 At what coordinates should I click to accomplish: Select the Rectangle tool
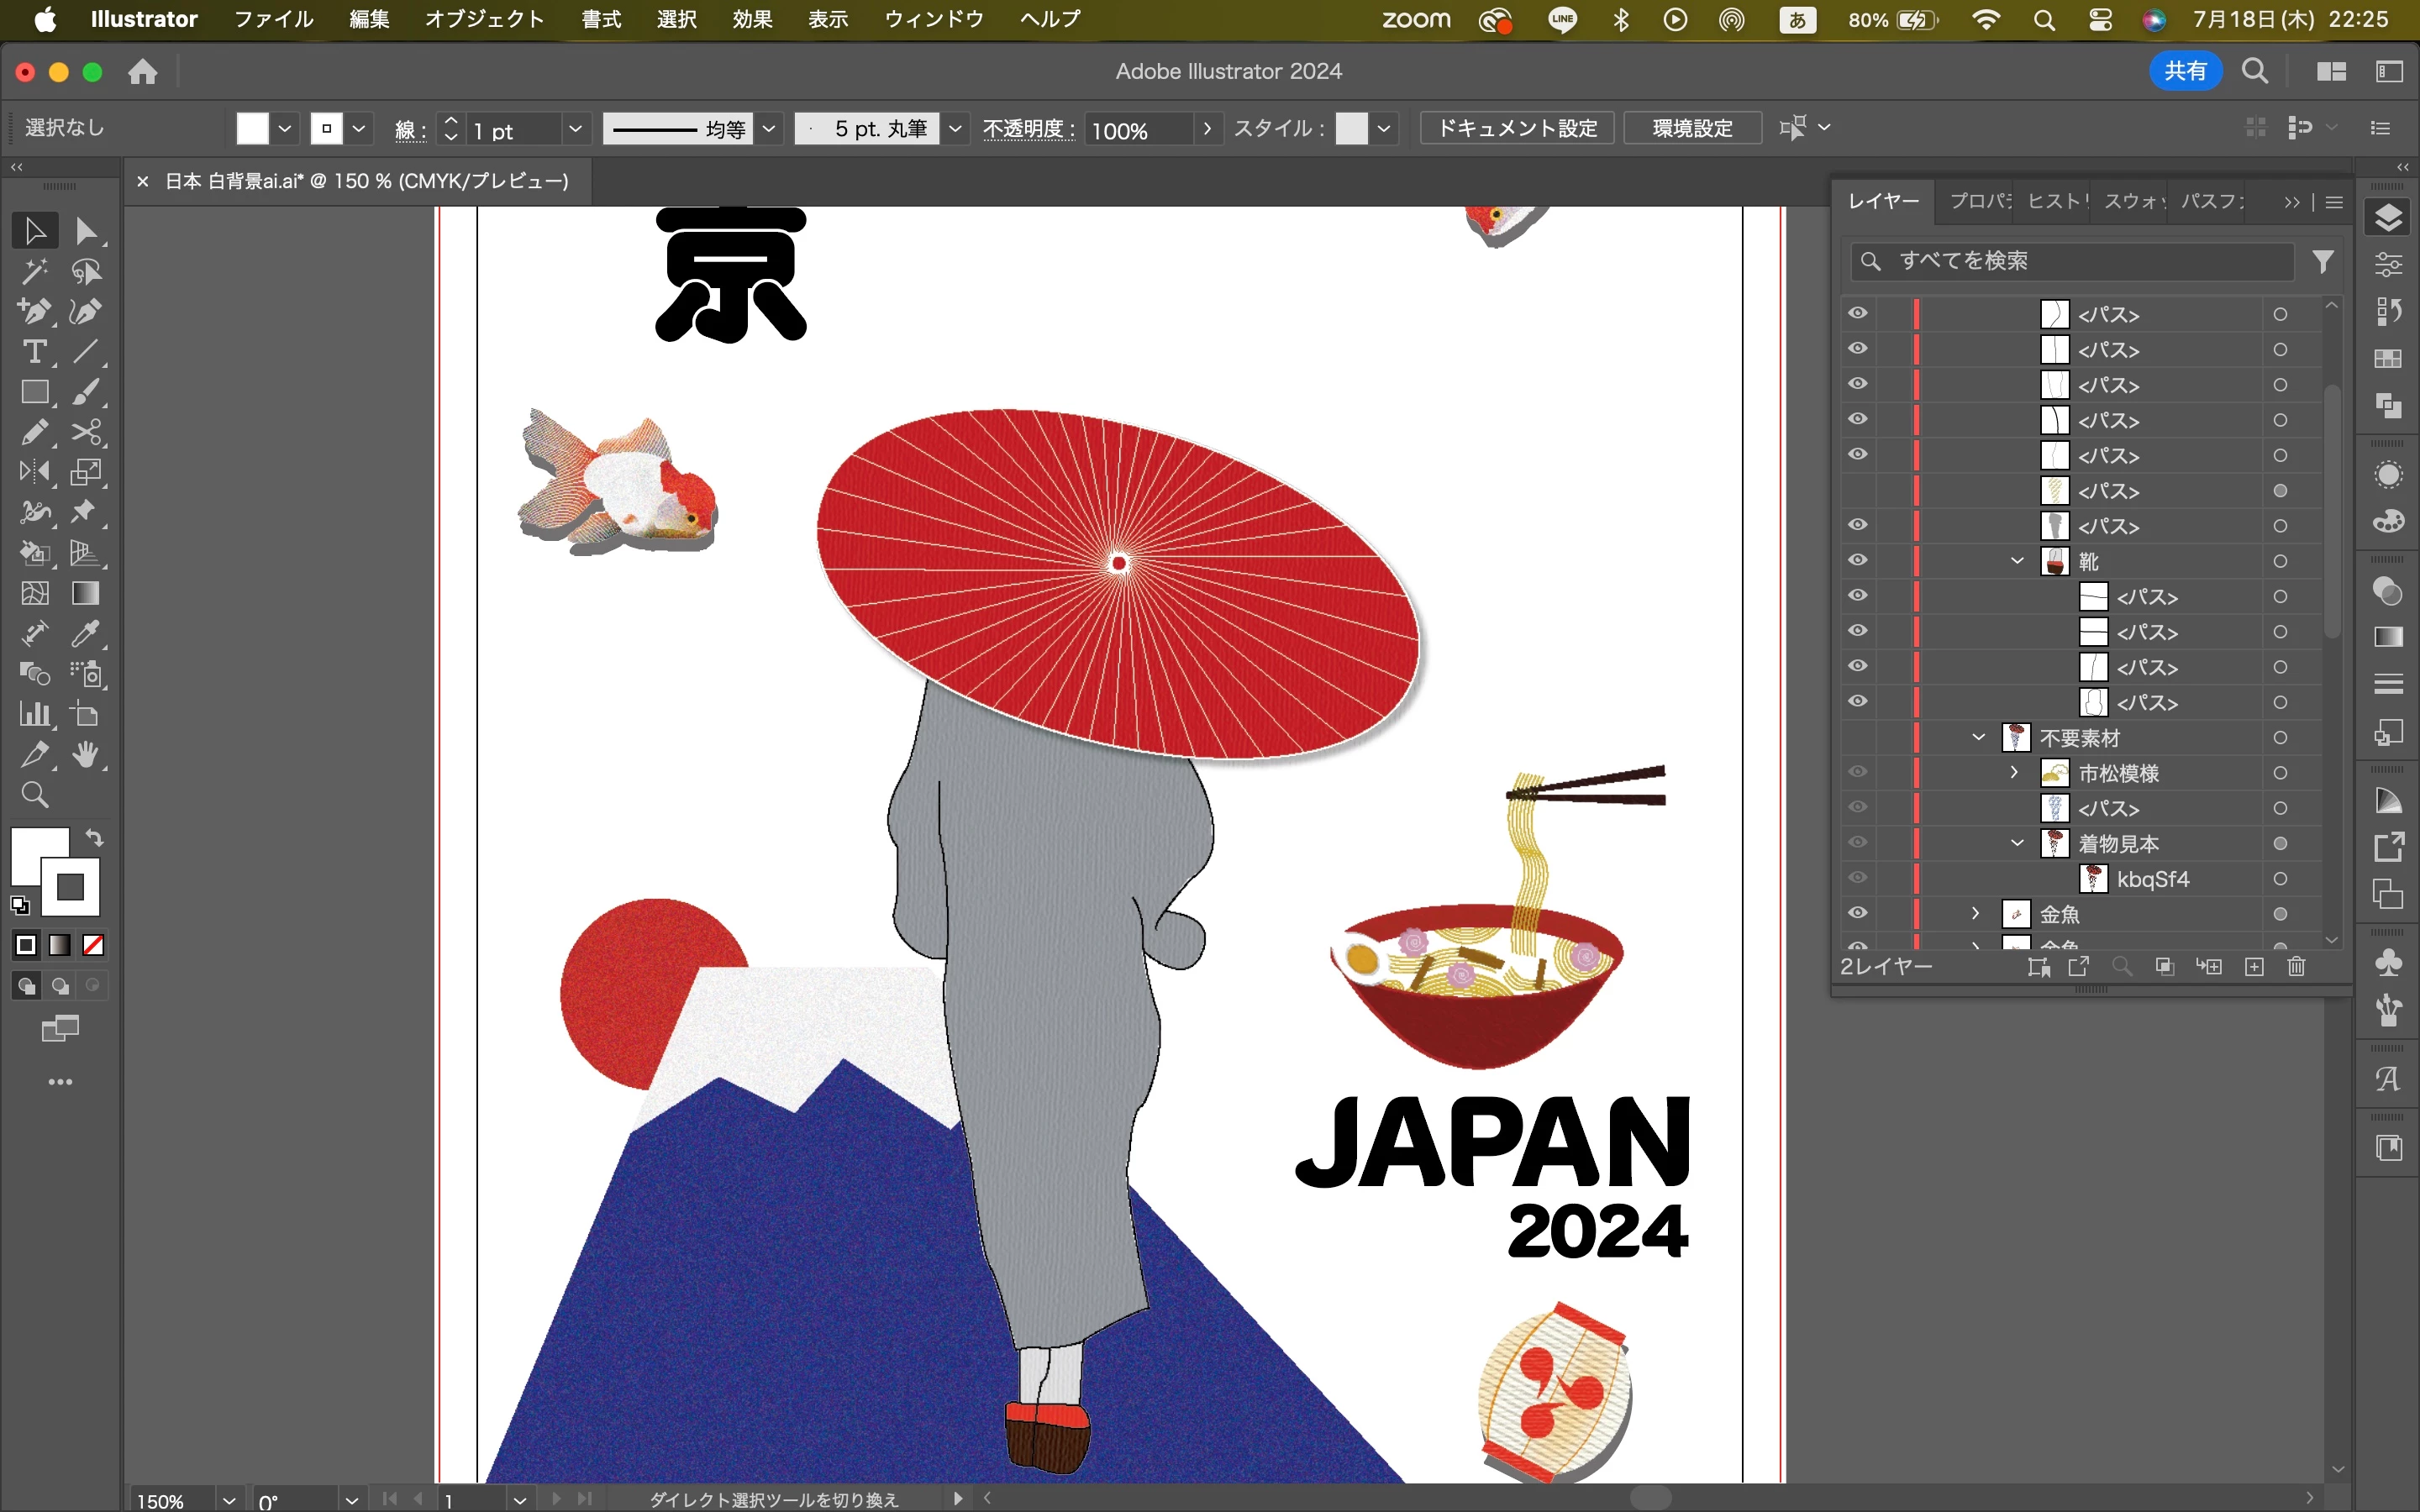(x=34, y=392)
